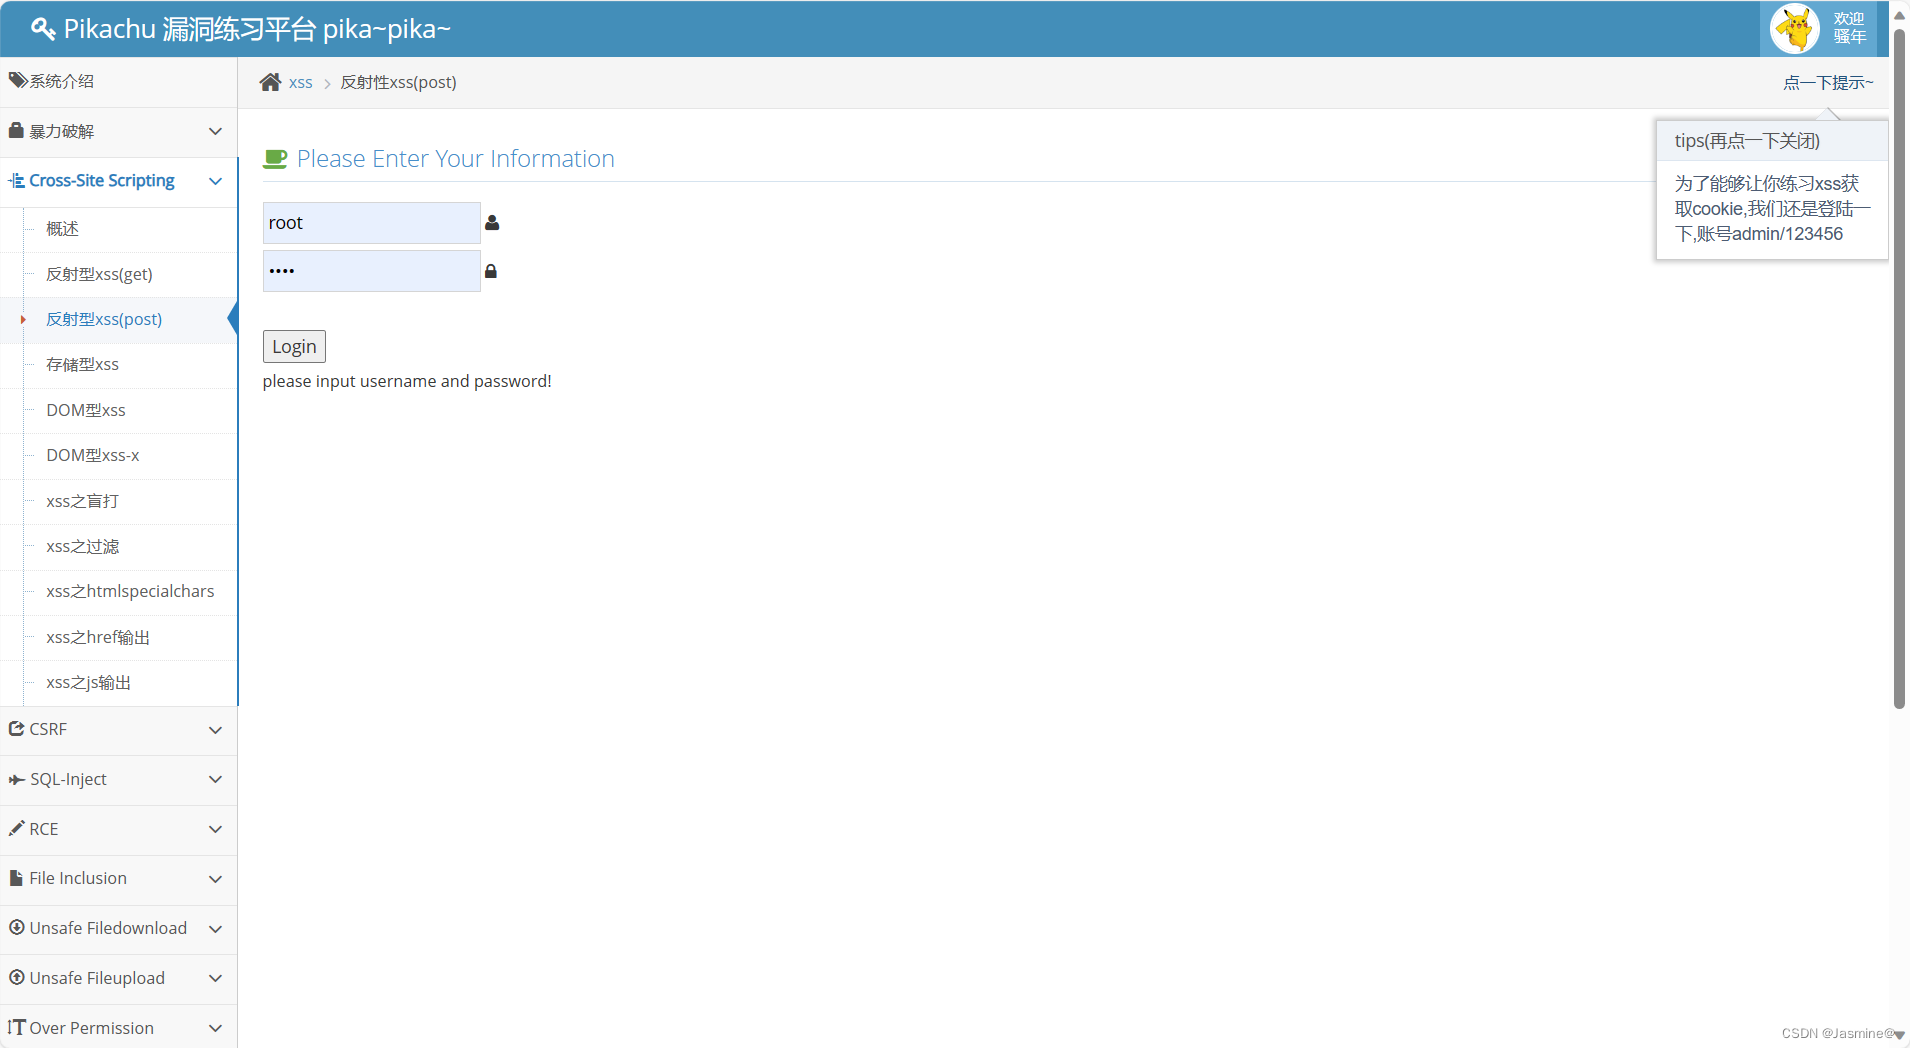Screen dimensions: 1910x1048
Task: Focus the password input field
Action: (x=371, y=271)
